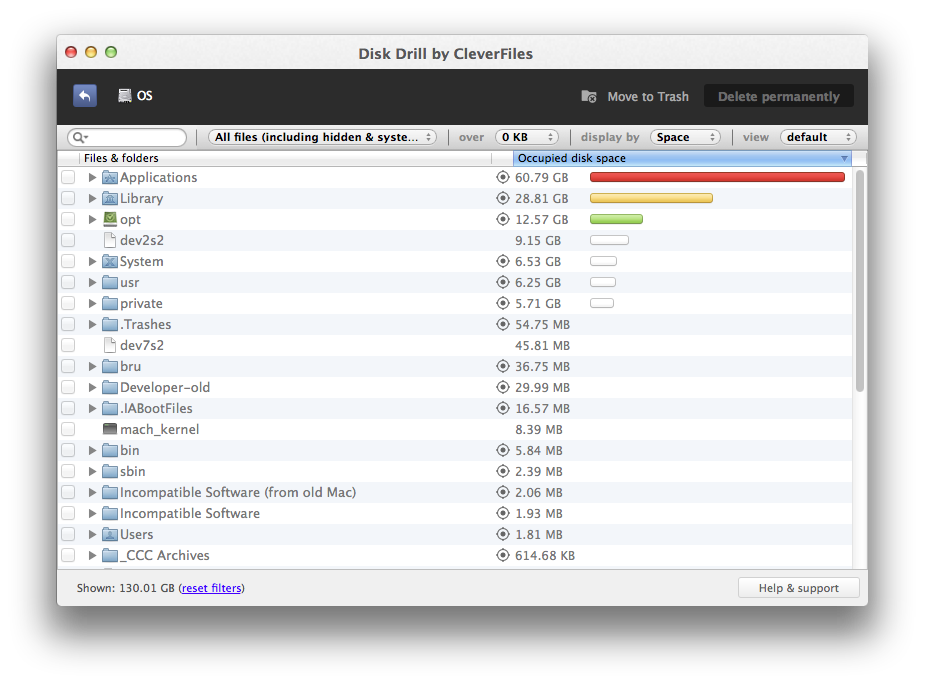
Task: Expand the Library folder
Action: [x=92, y=198]
